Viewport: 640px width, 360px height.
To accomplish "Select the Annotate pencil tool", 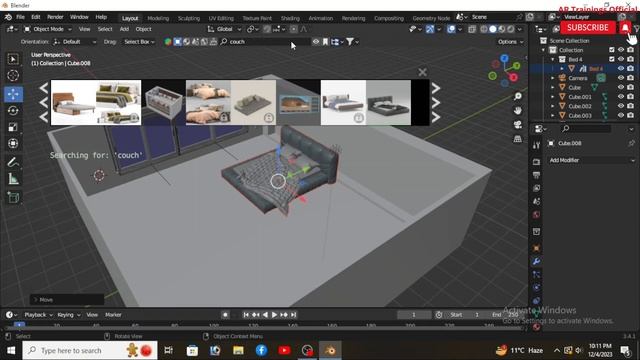I will tap(13, 162).
